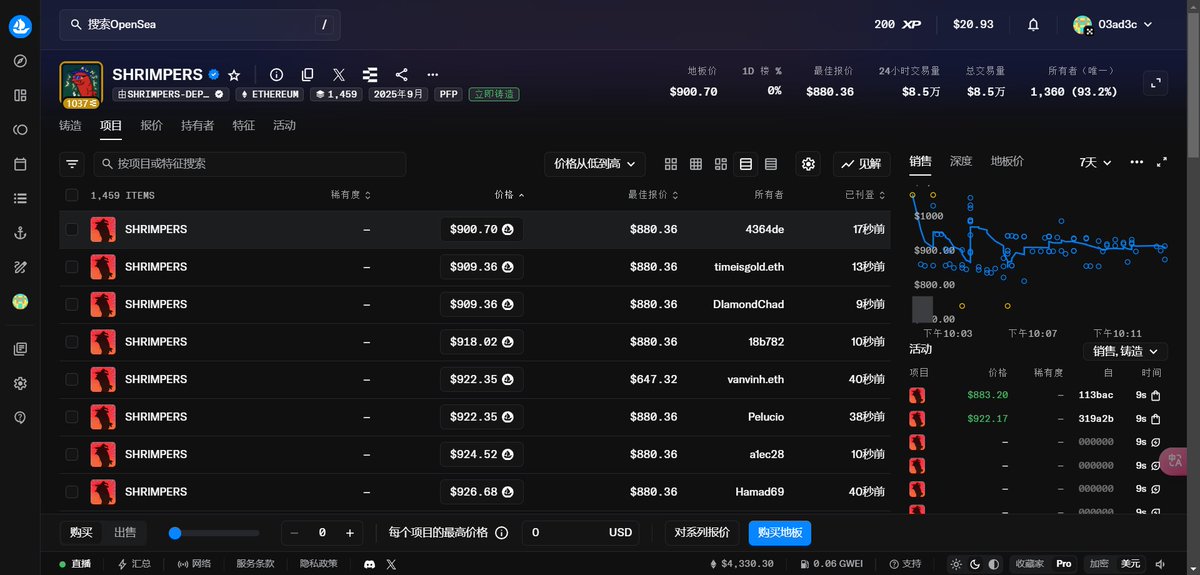Click the $900.70 price button
The width and height of the screenshot is (1200, 575).
coord(481,229)
